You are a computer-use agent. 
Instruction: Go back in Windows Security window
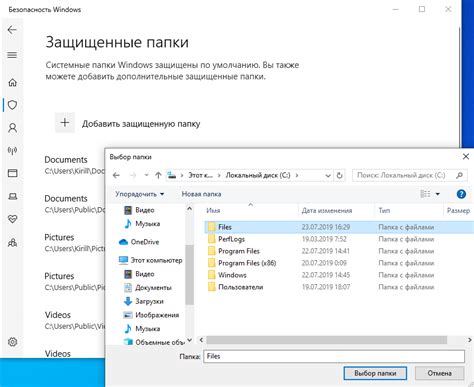(x=12, y=30)
